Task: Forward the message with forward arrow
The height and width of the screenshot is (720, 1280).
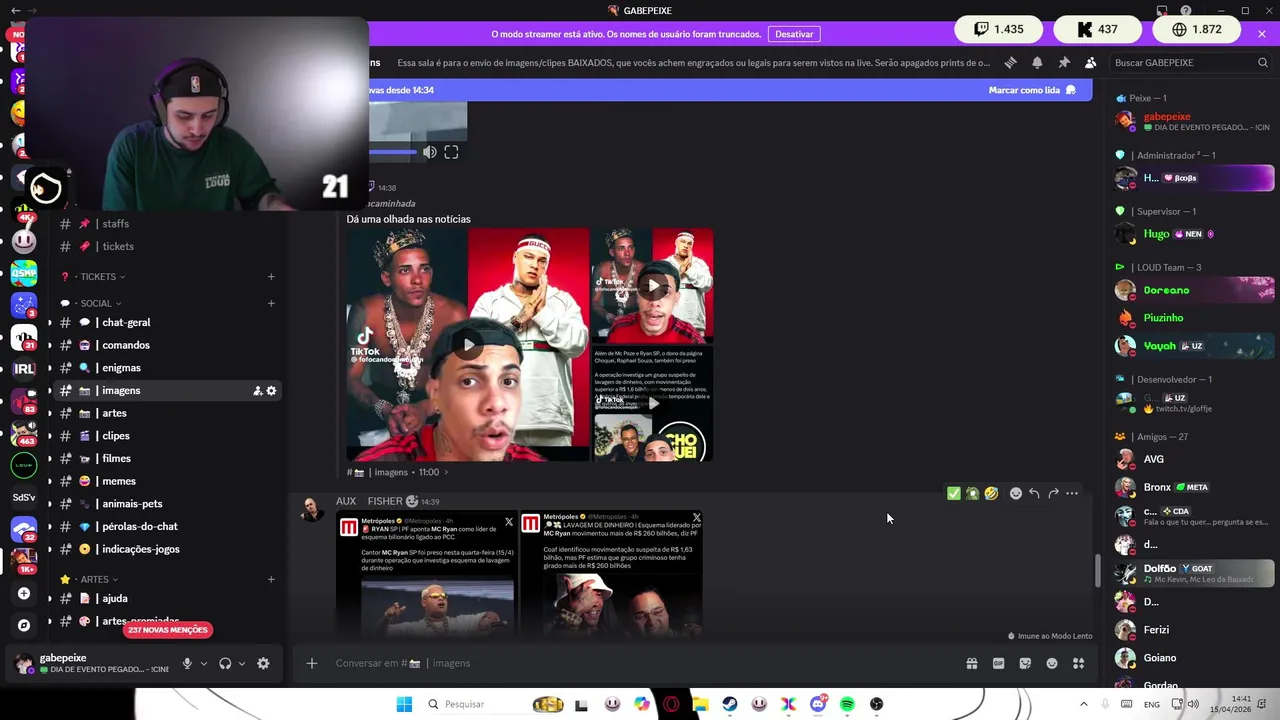Action: pos(1053,493)
